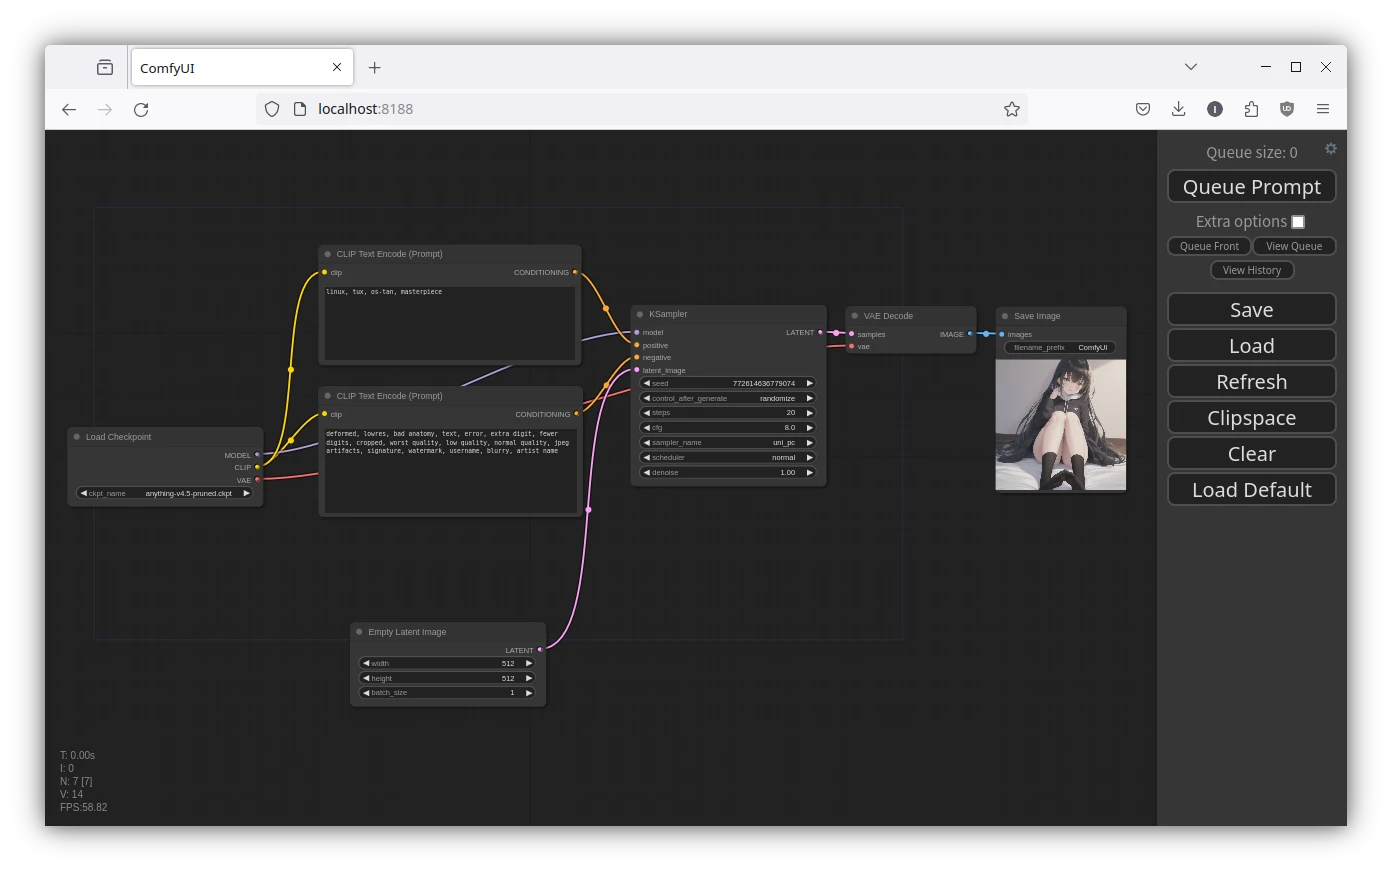This screenshot has width=1392, height=871.
Task: Open the list all tabs dropdown
Action: 1190,67
